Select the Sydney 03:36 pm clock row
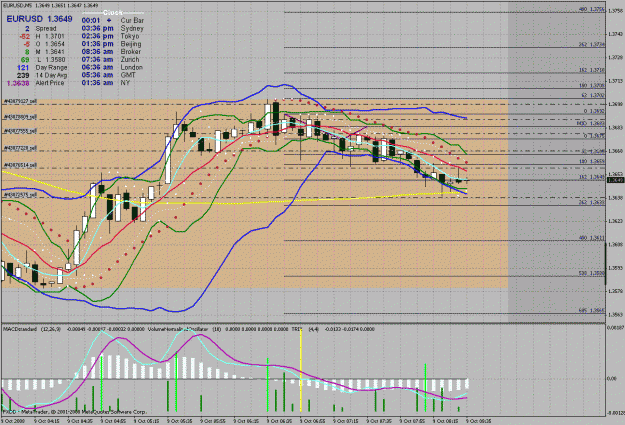Screen dimensions: 625x425 coord(112,28)
